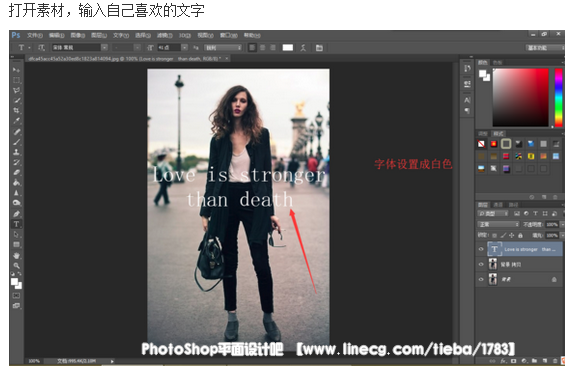Open the character panel toggle icon
The height and width of the screenshot is (366, 565).
point(319,48)
